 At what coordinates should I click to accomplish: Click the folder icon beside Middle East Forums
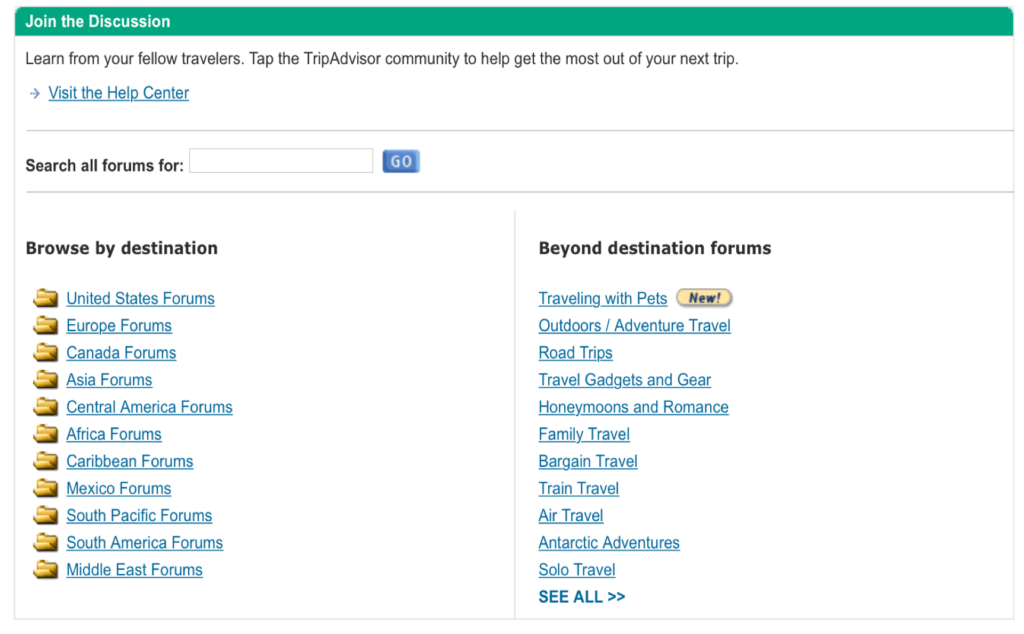46,569
